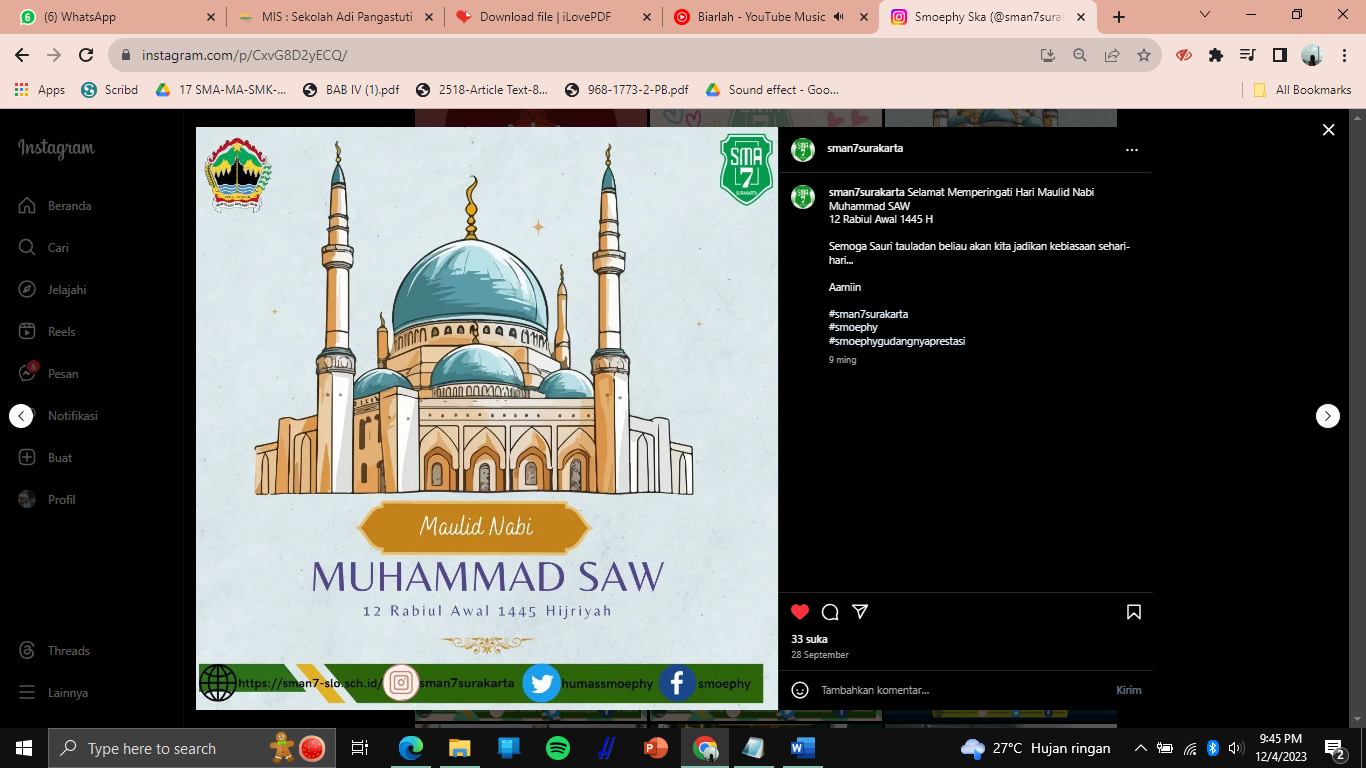
Task: Open Pesan messages in the sidebar
Action: pos(62,374)
